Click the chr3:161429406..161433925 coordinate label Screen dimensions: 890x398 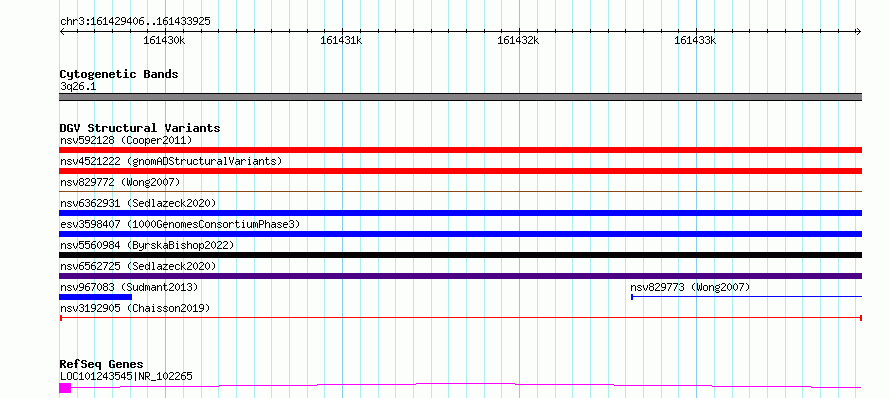point(135,22)
